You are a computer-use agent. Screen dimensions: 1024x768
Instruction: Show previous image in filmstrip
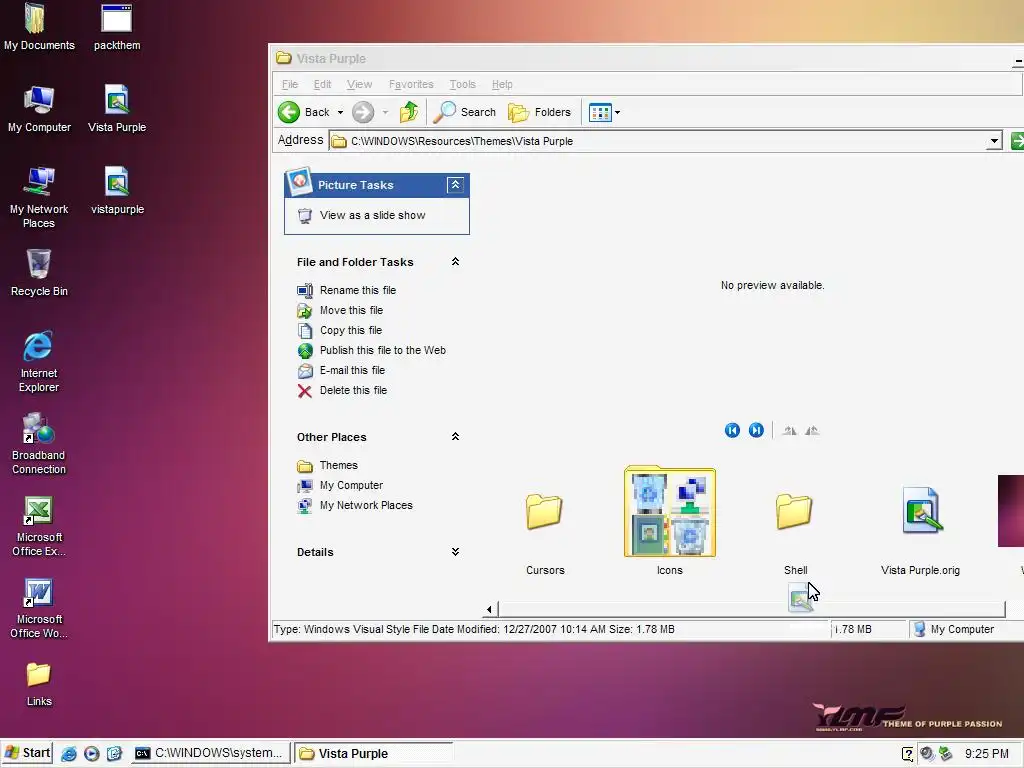click(x=732, y=430)
